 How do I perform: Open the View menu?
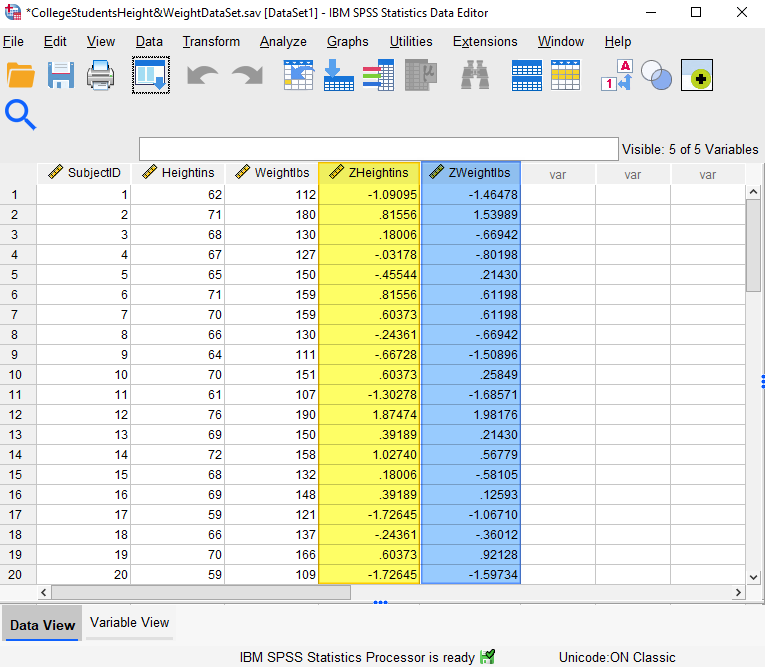pyautogui.click(x=101, y=42)
